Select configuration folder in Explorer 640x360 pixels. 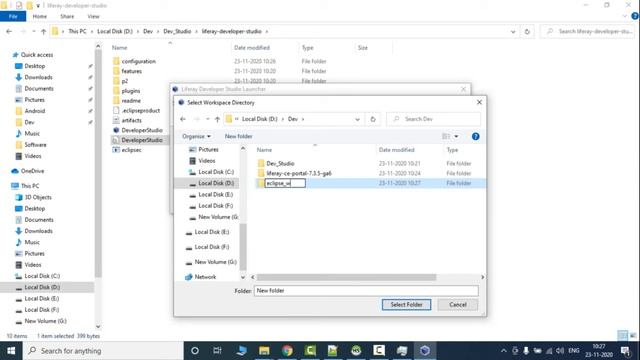138,61
